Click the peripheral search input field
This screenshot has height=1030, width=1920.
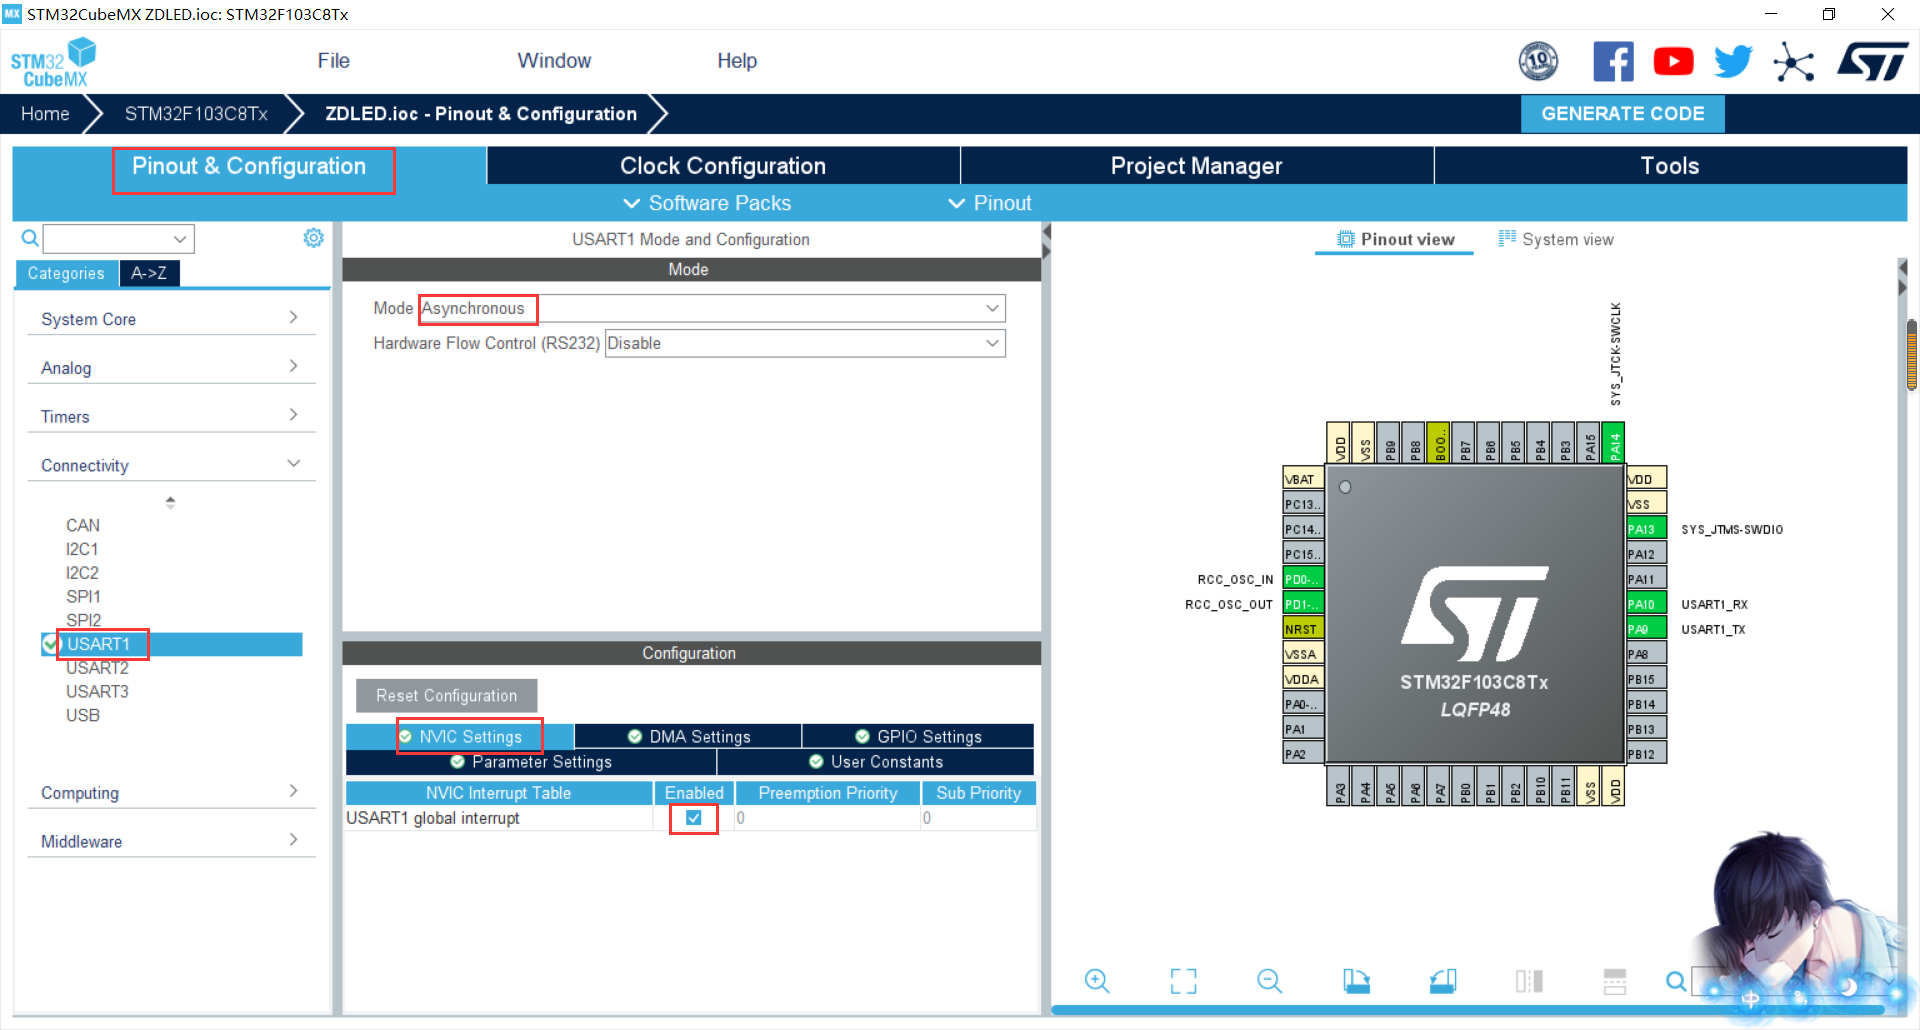(108, 239)
